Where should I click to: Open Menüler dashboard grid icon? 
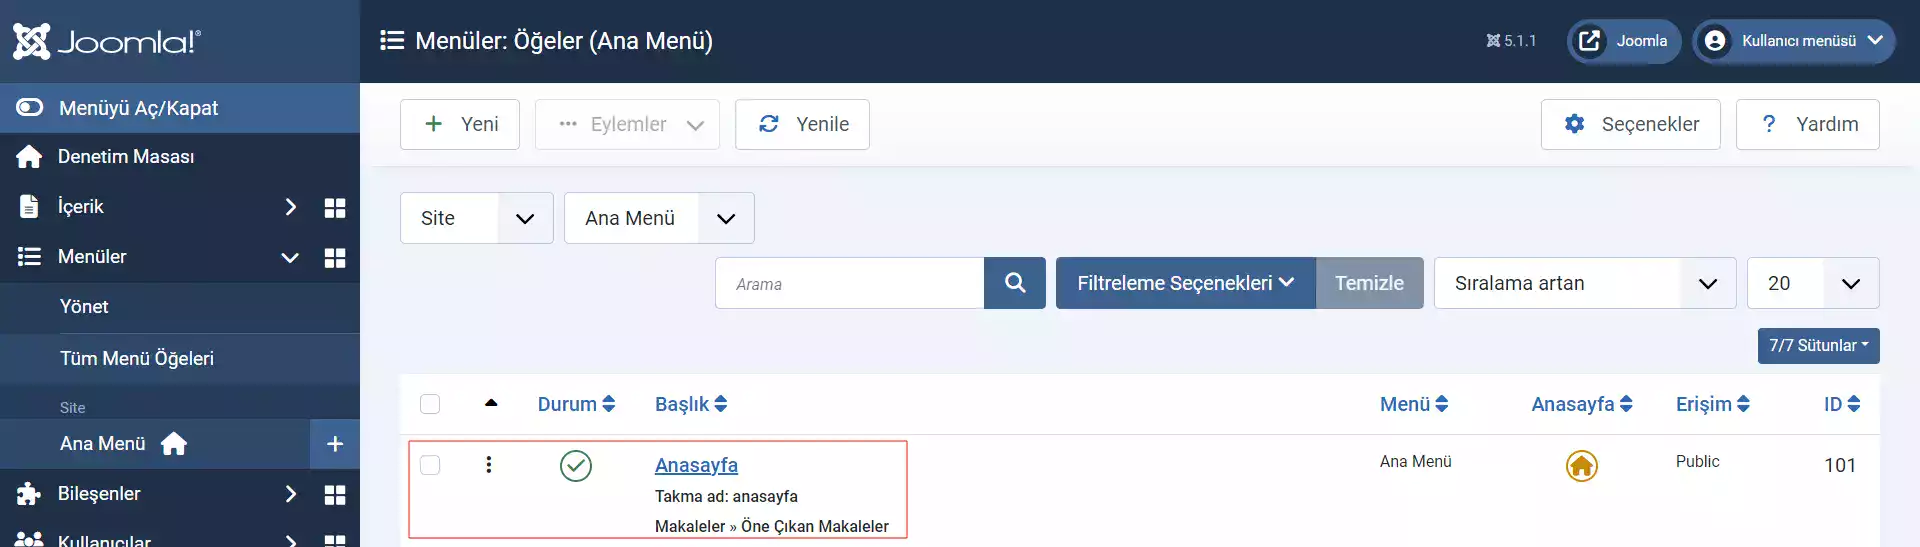coord(335,257)
